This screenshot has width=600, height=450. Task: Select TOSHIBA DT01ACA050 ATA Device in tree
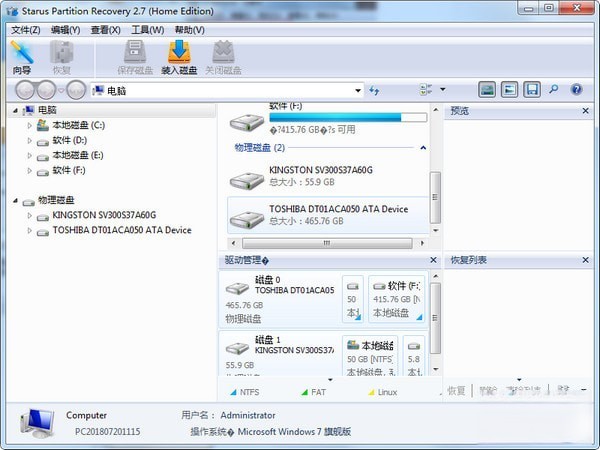coord(121,230)
